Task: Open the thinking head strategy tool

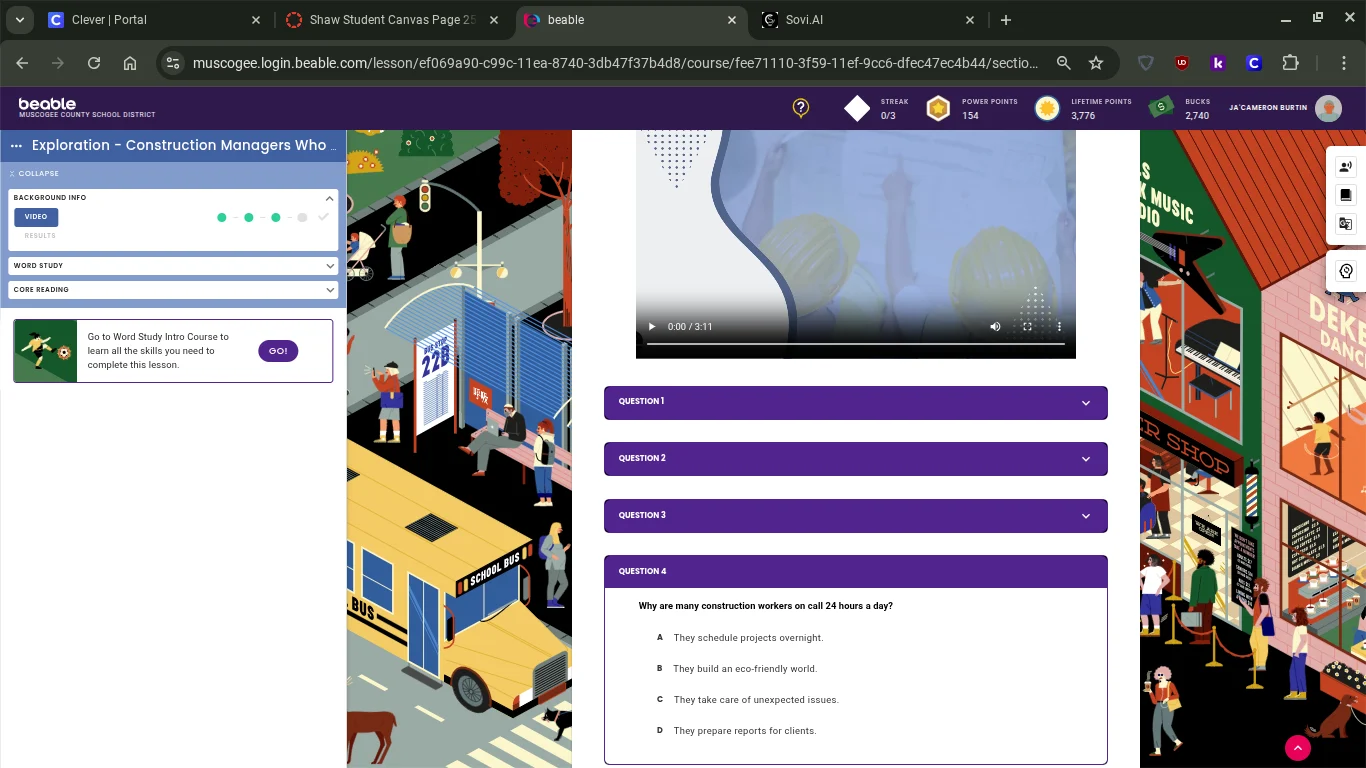Action: (1346, 271)
